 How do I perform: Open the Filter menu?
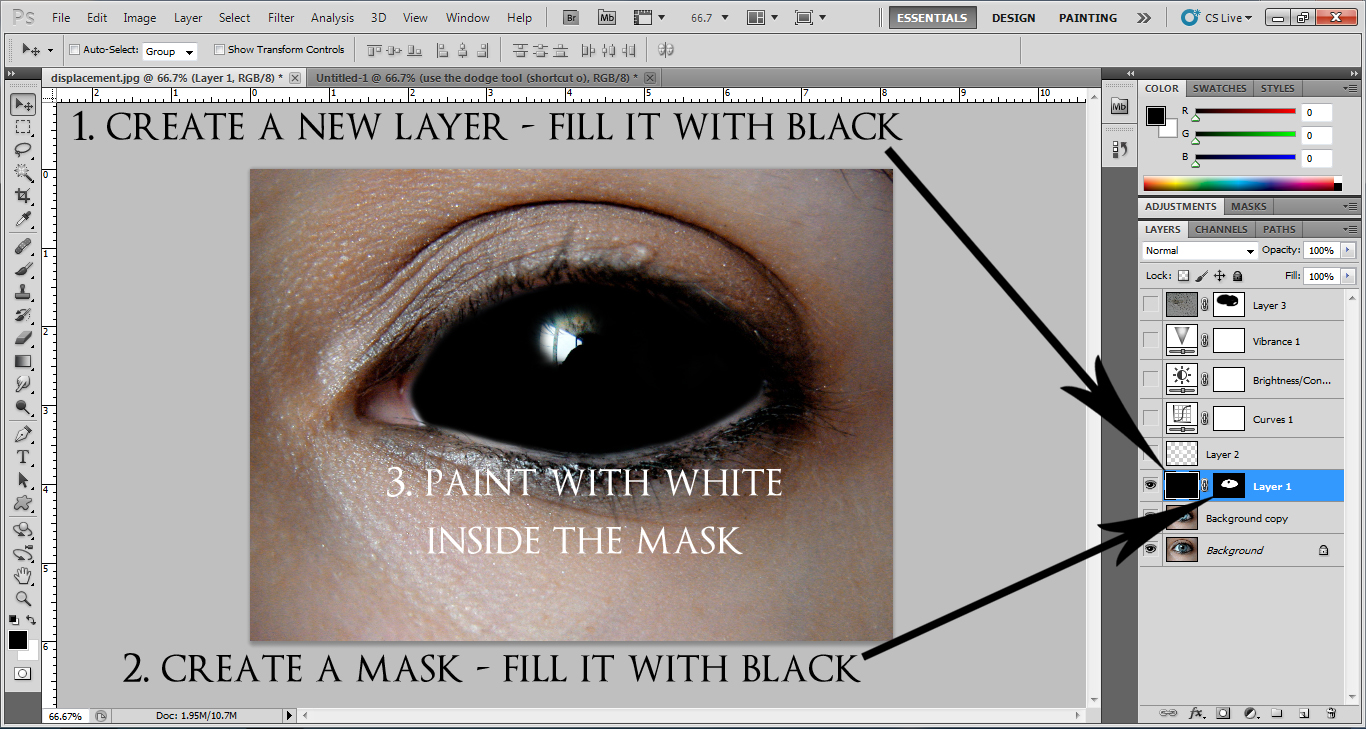tap(281, 17)
